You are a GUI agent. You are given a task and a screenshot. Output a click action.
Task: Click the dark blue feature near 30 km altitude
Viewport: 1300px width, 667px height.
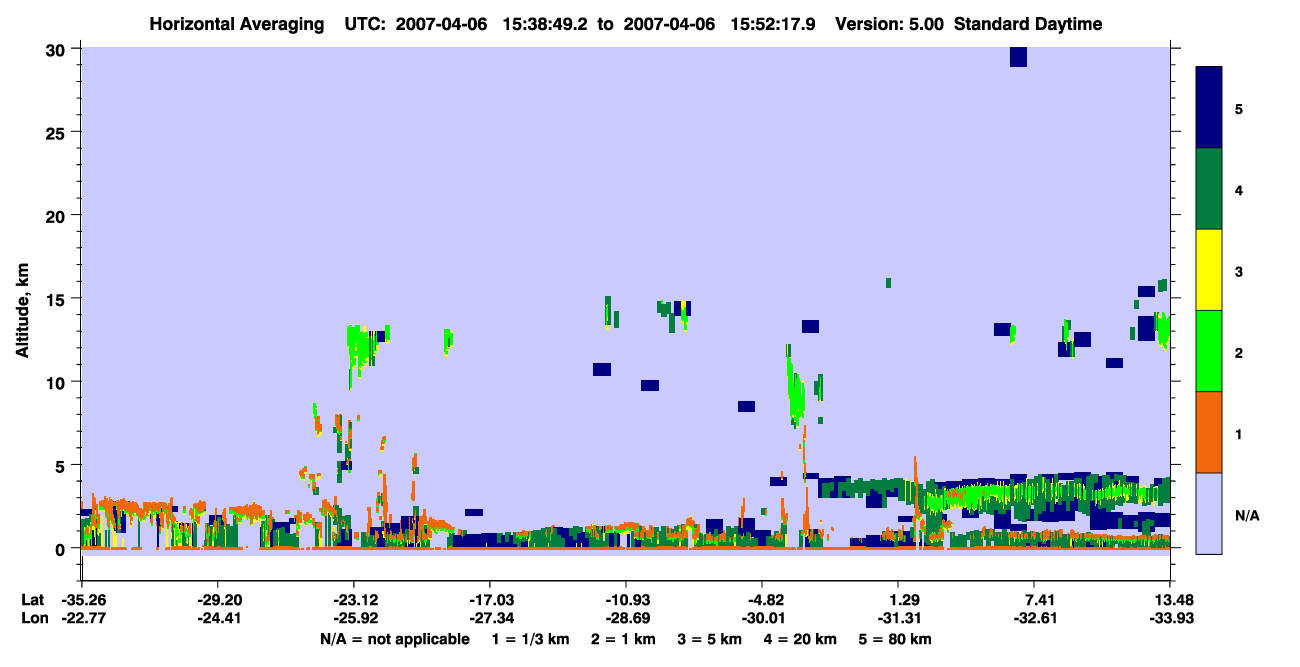tap(1018, 57)
